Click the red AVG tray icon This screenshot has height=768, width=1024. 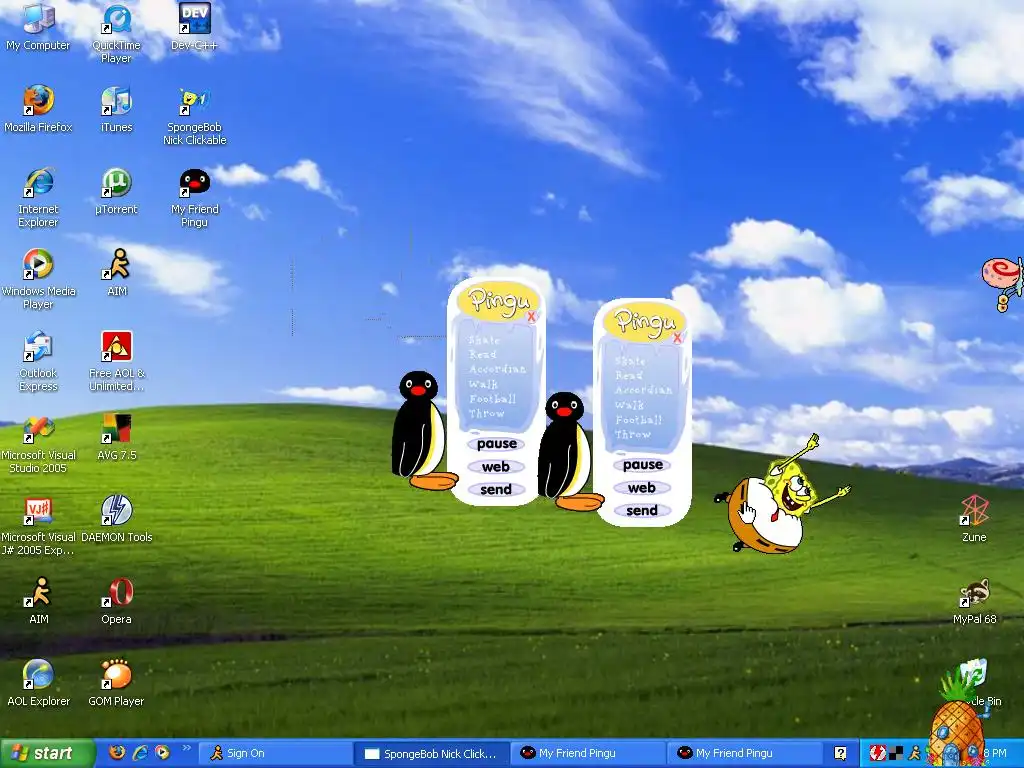[877, 753]
